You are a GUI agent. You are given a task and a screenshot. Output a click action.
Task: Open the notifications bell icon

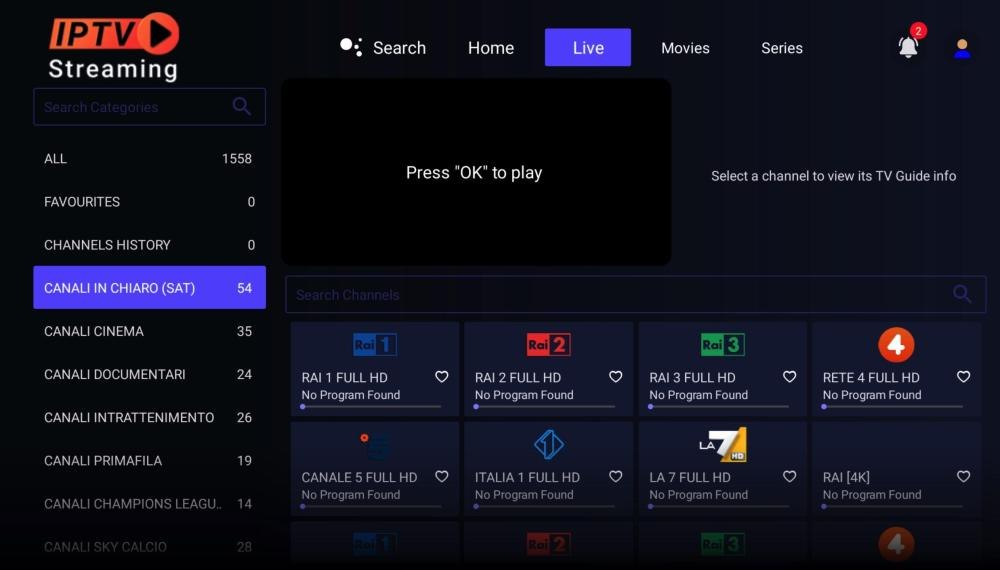(x=908, y=47)
